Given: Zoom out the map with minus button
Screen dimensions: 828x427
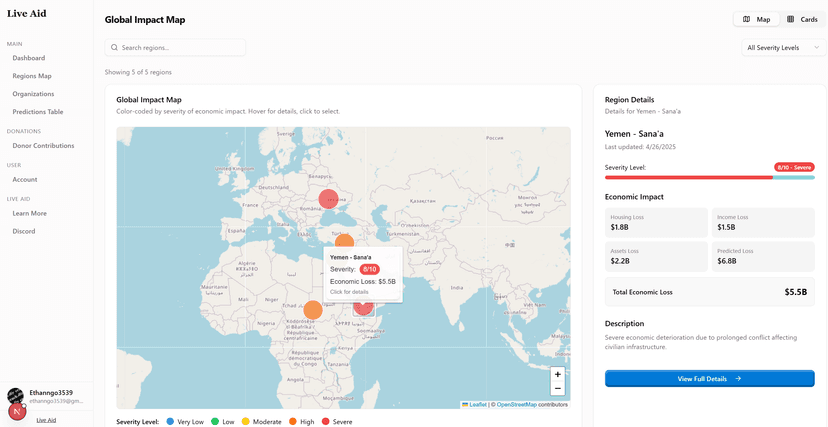Looking at the screenshot, I should click(x=558, y=388).
